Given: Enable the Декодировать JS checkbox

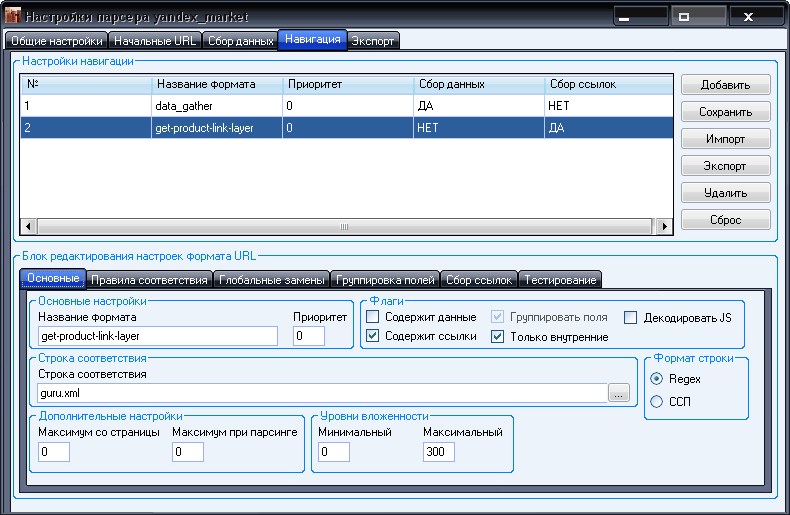Looking at the screenshot, I should [631, 317].
